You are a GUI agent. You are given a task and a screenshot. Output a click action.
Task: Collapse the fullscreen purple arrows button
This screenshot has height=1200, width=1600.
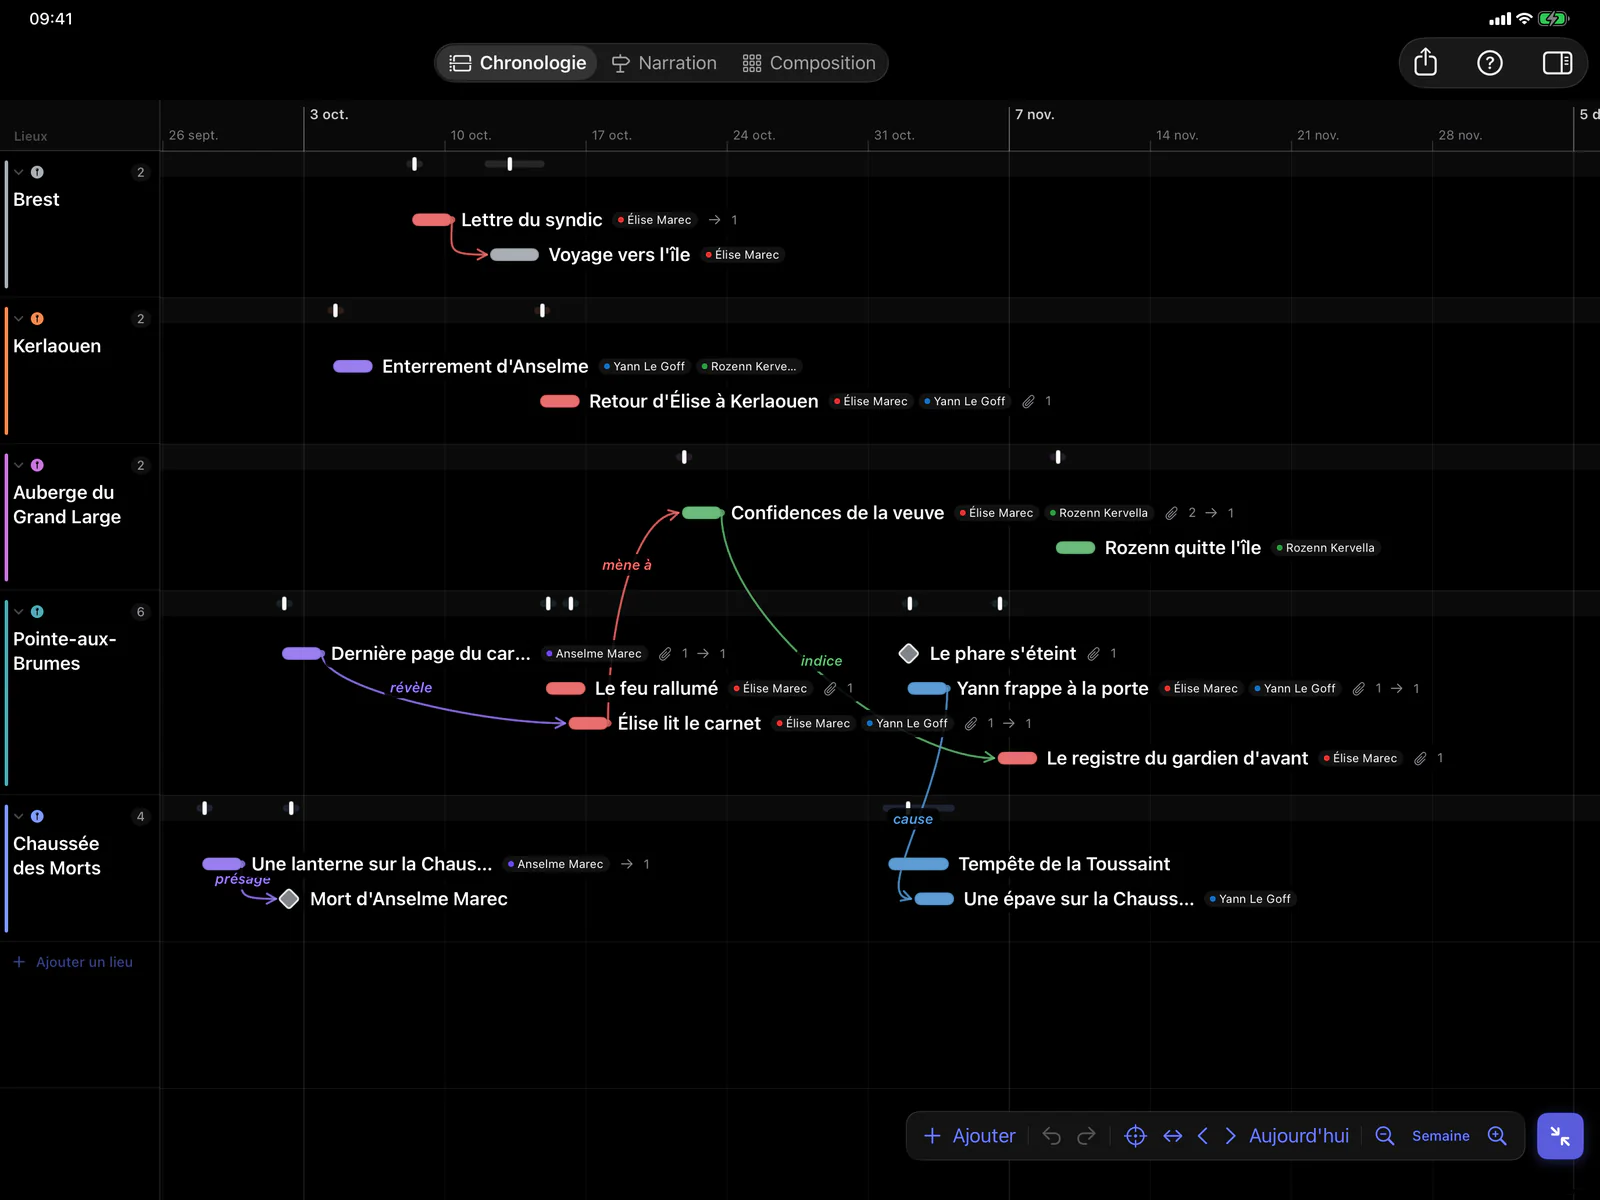click(x=1560, y=1136)
